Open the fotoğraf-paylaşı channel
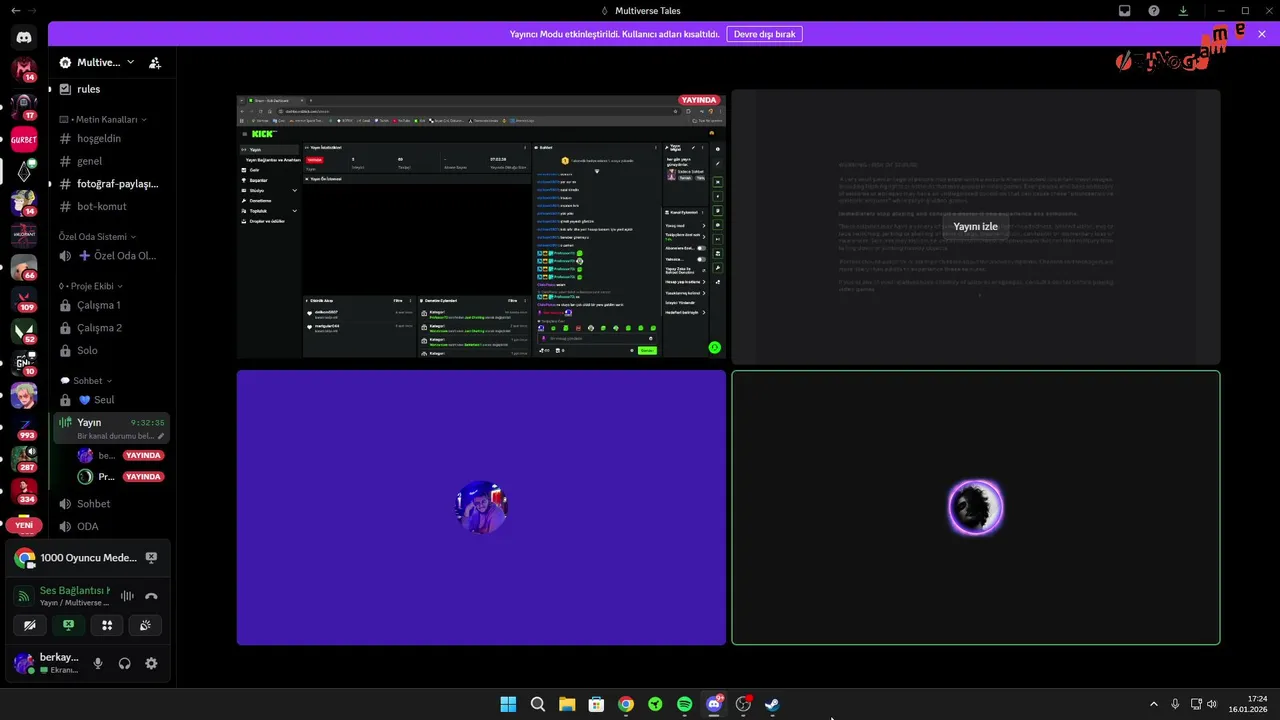The width and height of the screenshot is (1280, 720). point(112,184)
